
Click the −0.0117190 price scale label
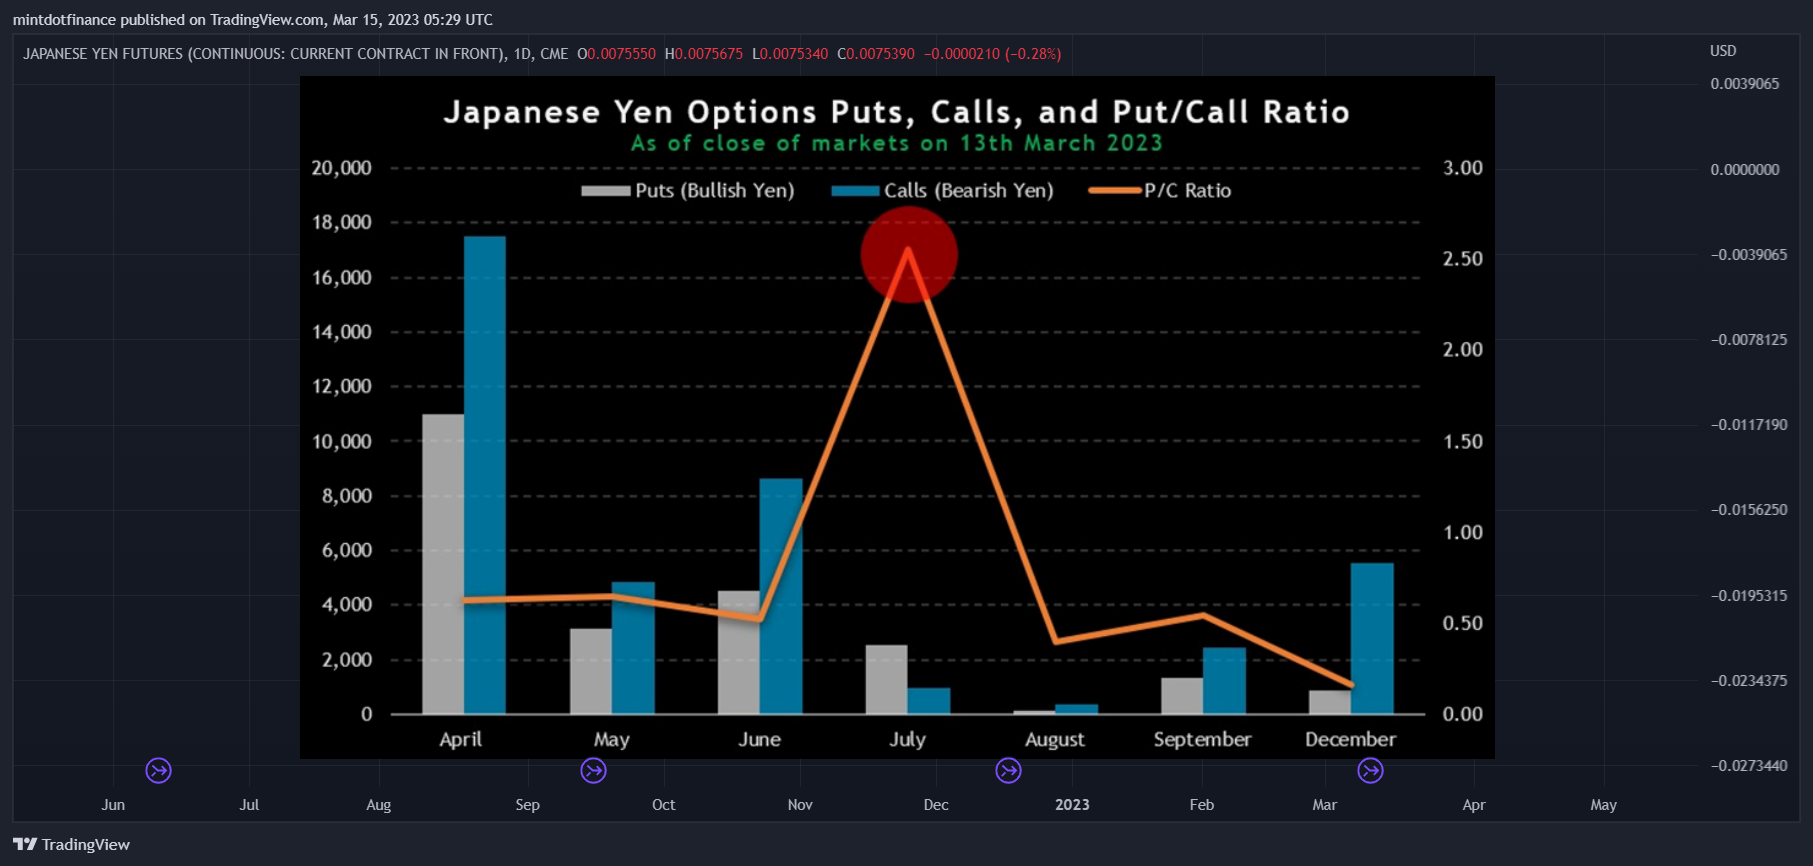point(1749,425)
